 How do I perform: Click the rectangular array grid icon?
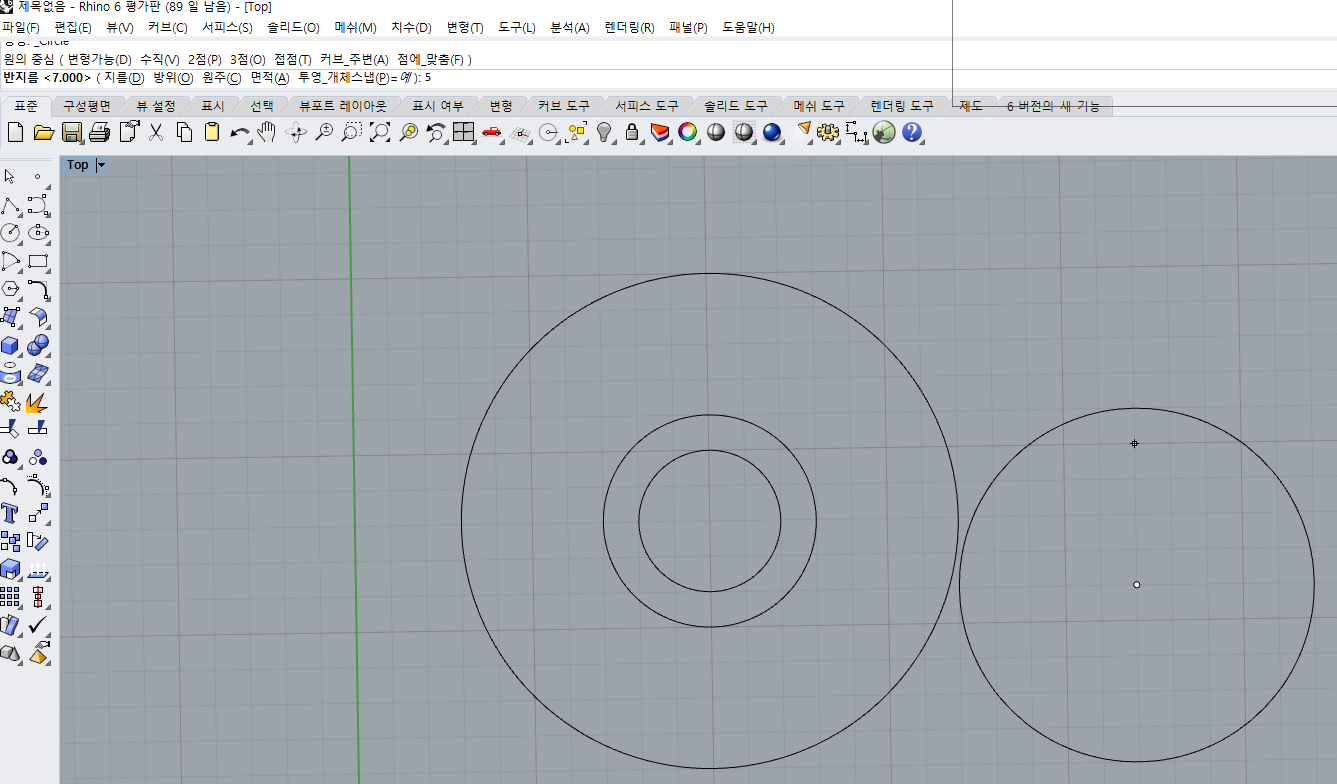pyautogui.click(x=10, y=598)
